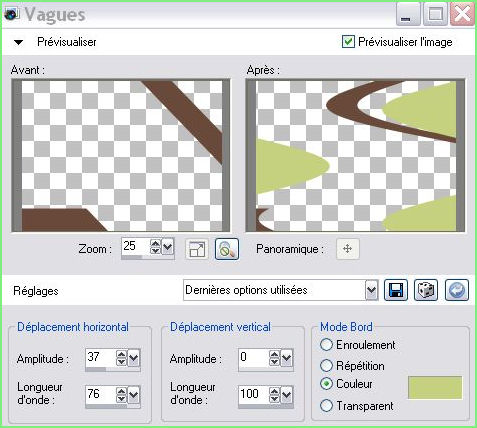
Task: Click the Panoramique navigate cross icon
Action: (x=348, y=249)
